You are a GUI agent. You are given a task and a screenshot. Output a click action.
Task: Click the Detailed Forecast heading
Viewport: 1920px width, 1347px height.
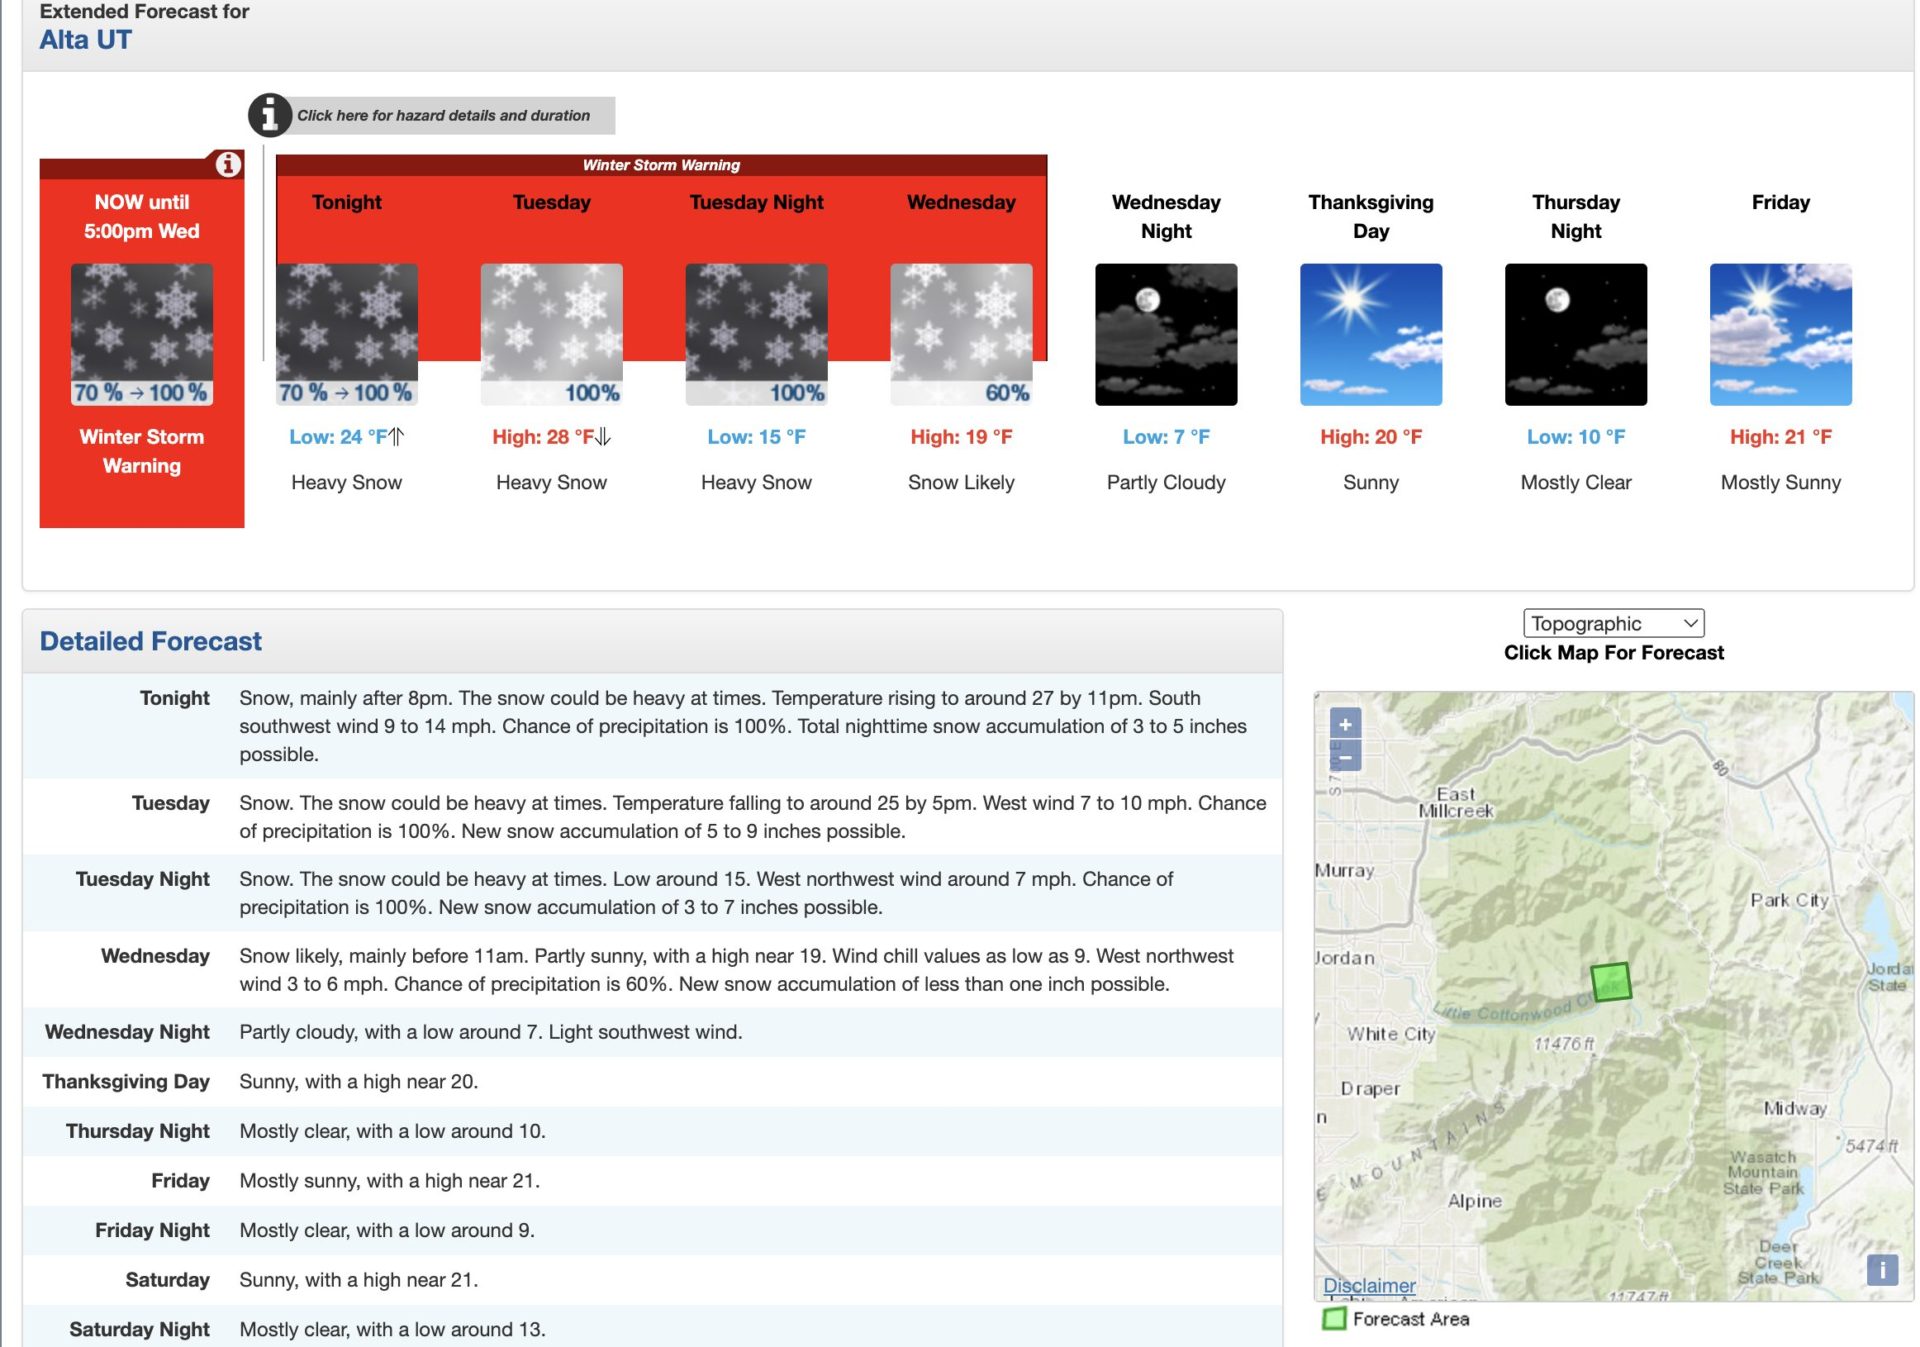click(150, 641)
